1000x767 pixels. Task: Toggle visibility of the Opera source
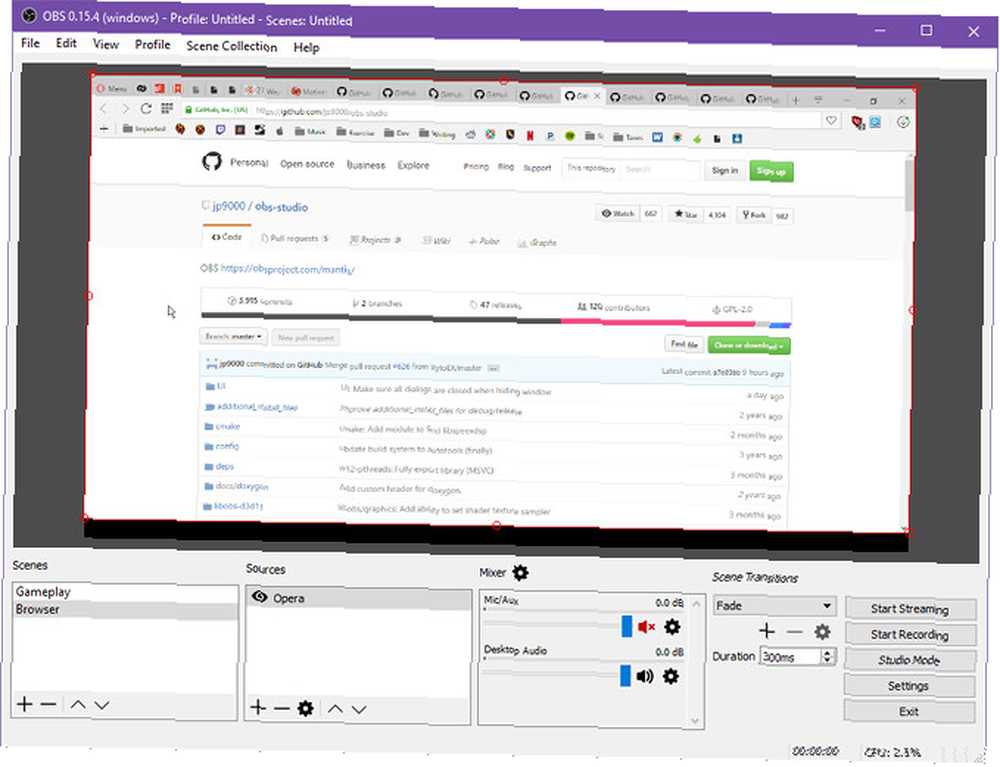259,597
